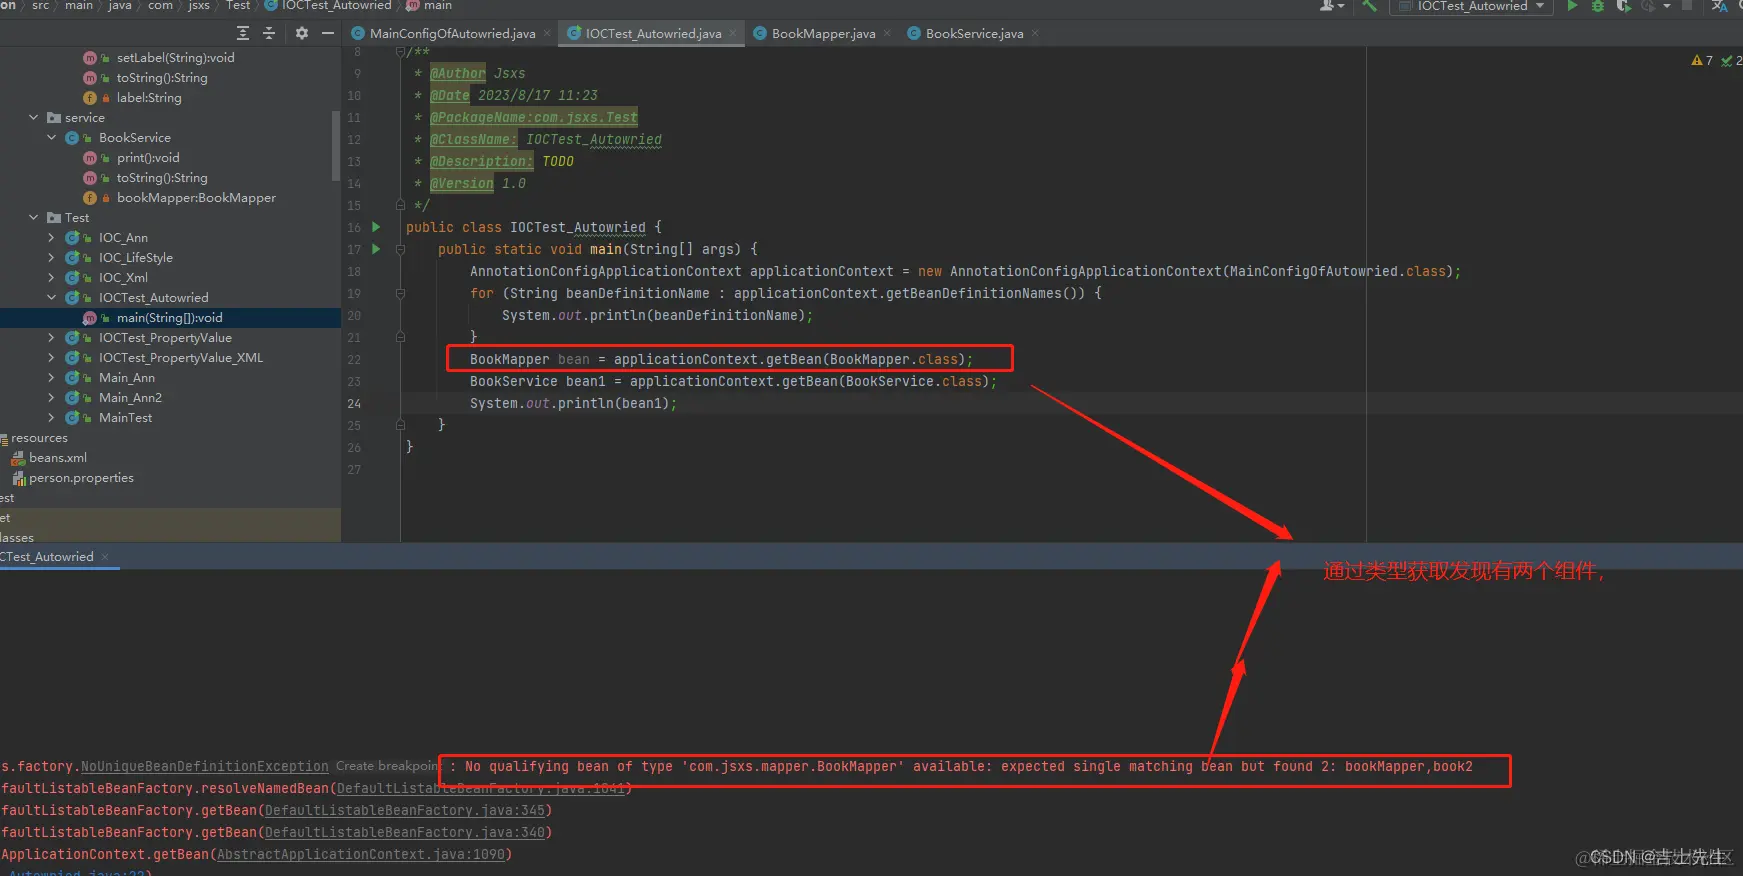Click the yellow warnings indicator showing 7
The image size is (1743, 876).
click(1701, 61)
